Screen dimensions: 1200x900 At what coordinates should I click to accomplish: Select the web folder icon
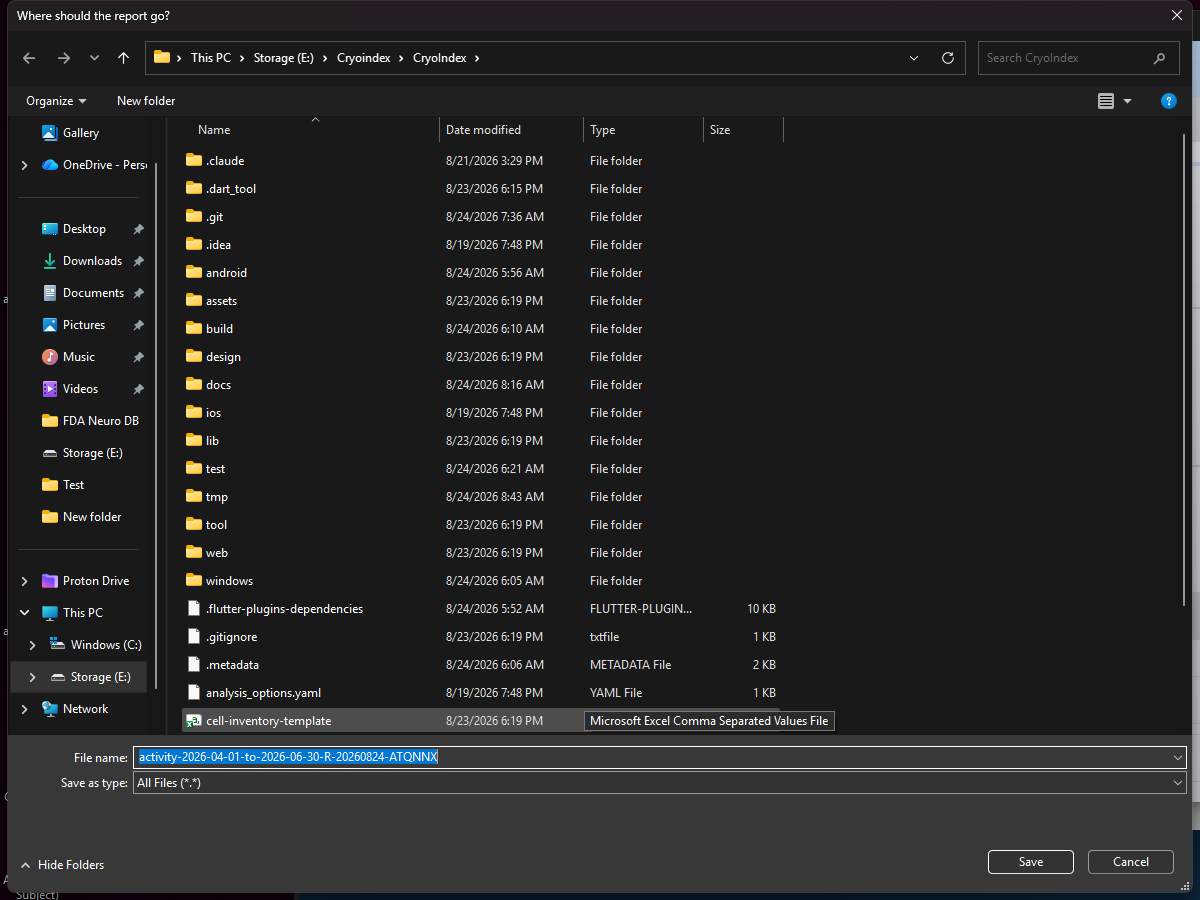194,553
